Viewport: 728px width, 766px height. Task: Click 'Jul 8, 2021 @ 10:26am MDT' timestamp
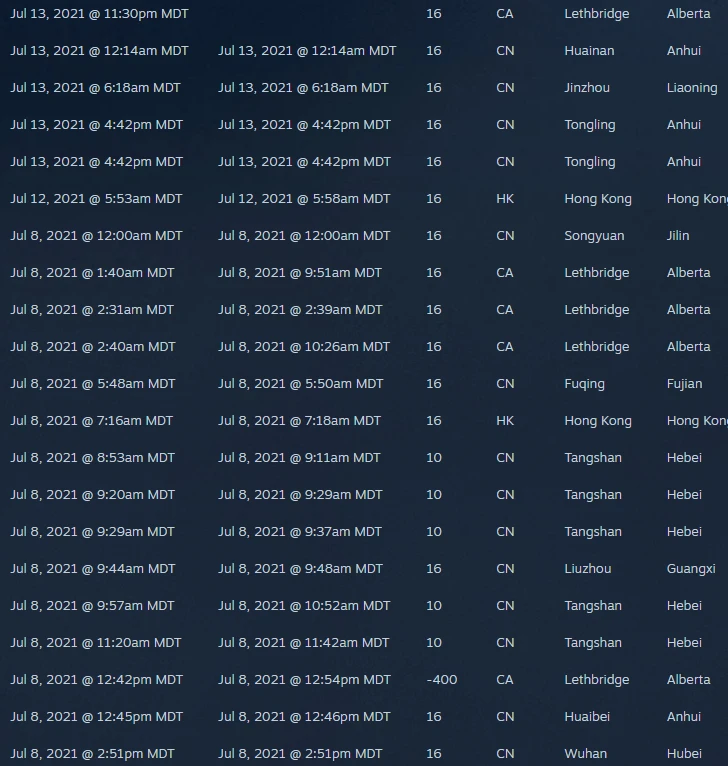pyautogui.click(x=304, y=347)
